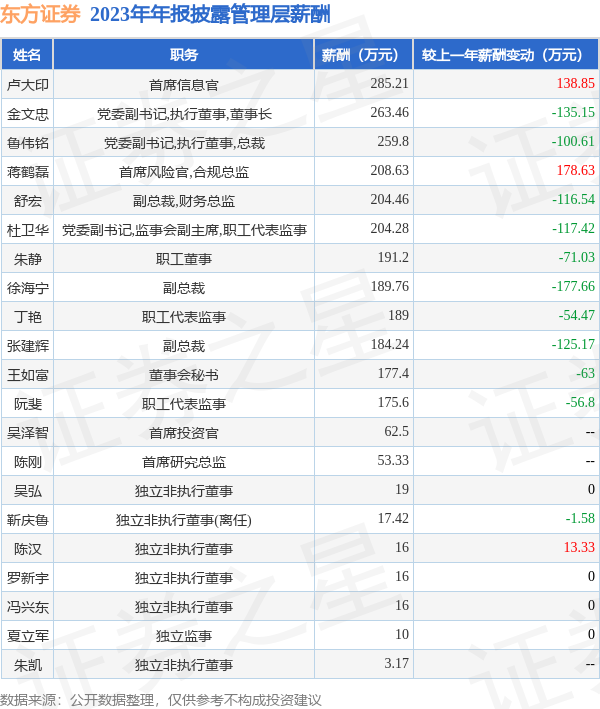Select salary value 19

(402, 490)
